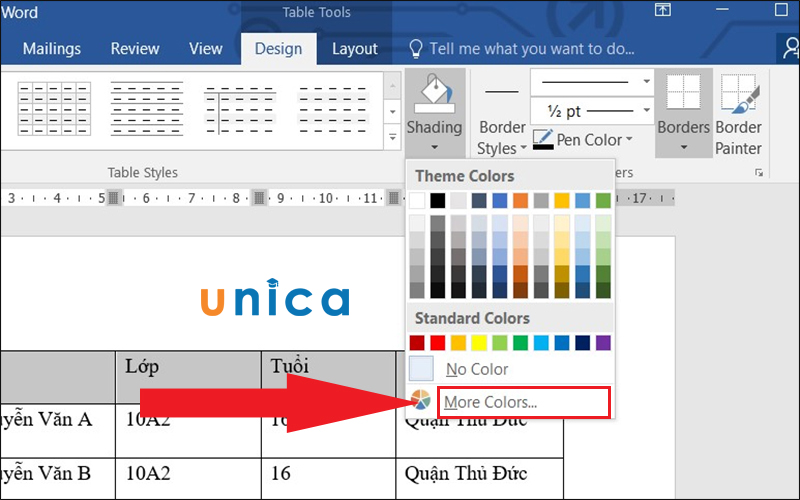Image resolution: width=800 pixels, height=500 pixels.
Task: Select light green standard color
Action: (499, 342)
